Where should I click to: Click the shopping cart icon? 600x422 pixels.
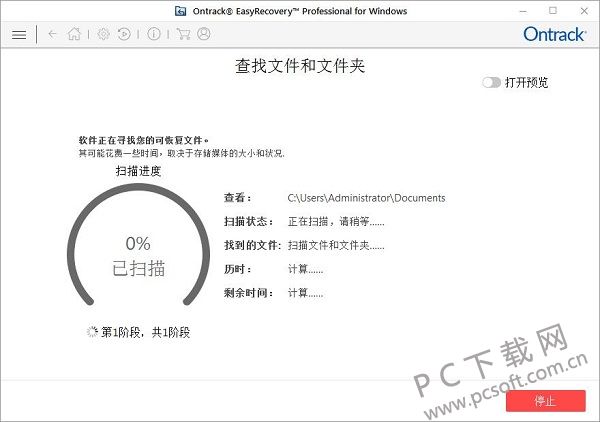click(x=183, y=34)
